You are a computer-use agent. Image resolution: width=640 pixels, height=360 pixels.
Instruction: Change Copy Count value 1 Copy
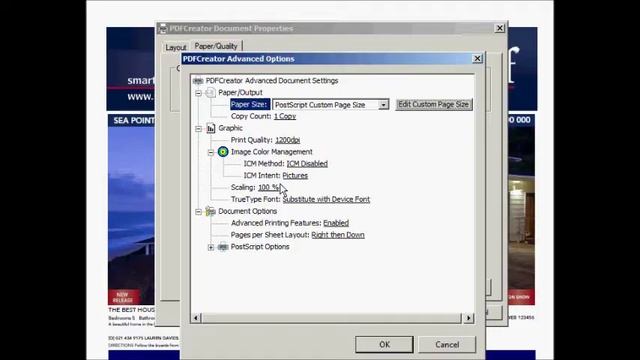click(285, 116)
